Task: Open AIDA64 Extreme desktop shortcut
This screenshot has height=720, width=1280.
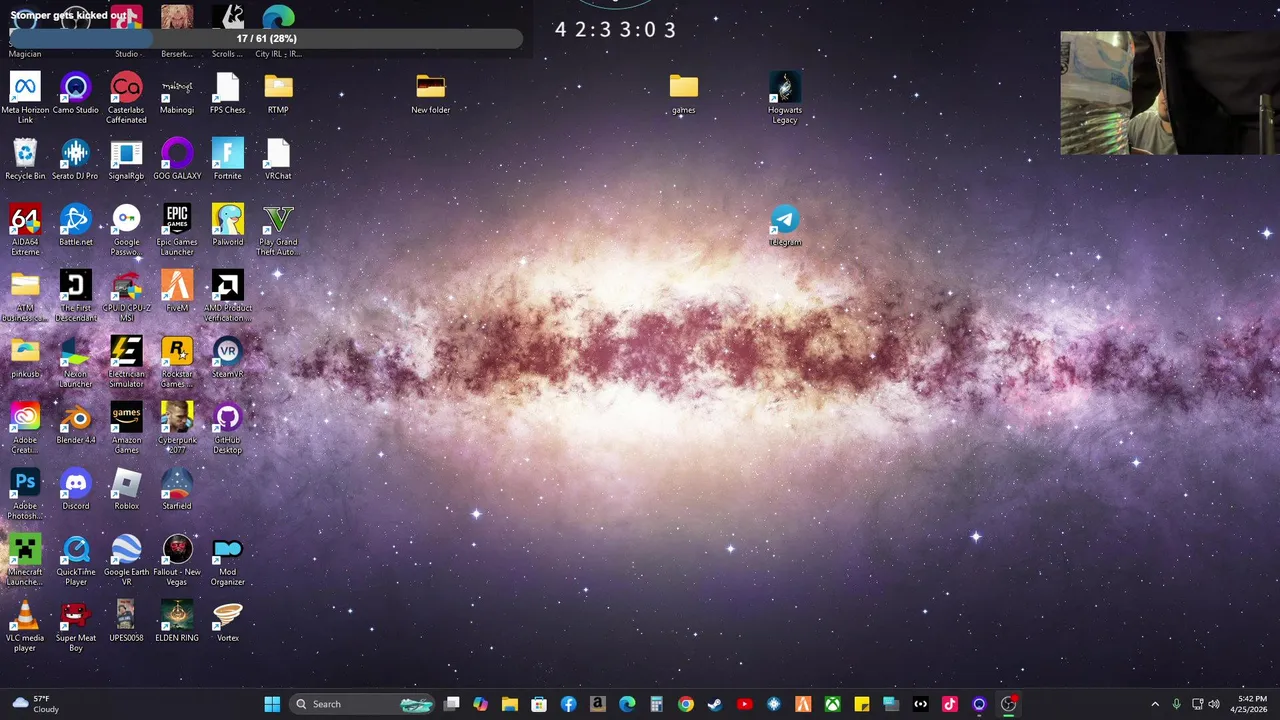Action: (x=25, y=230)
